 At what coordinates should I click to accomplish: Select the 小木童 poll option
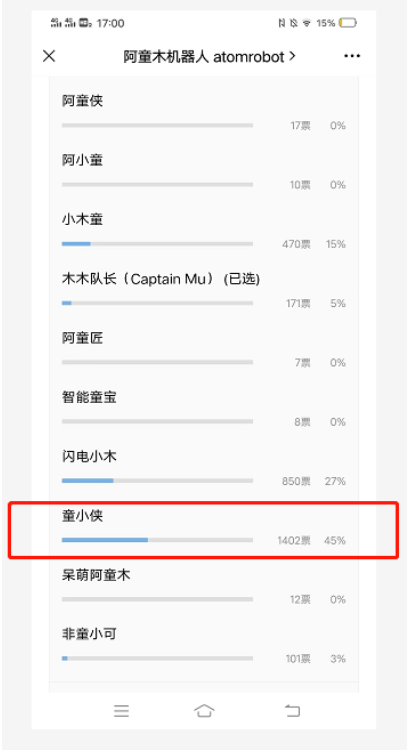(204, 232)
